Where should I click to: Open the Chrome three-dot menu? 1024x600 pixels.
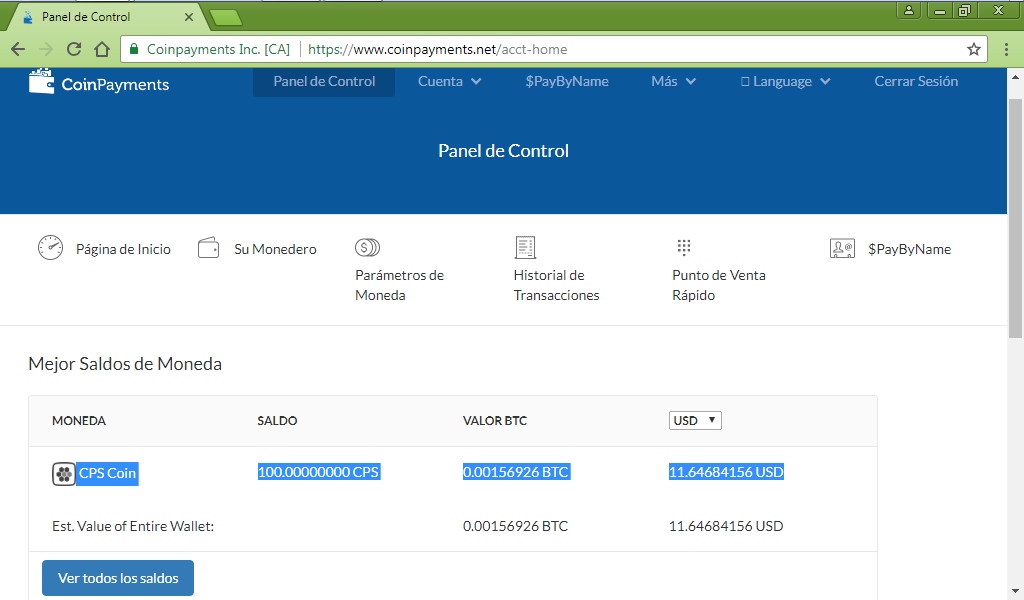[1006, 49]
